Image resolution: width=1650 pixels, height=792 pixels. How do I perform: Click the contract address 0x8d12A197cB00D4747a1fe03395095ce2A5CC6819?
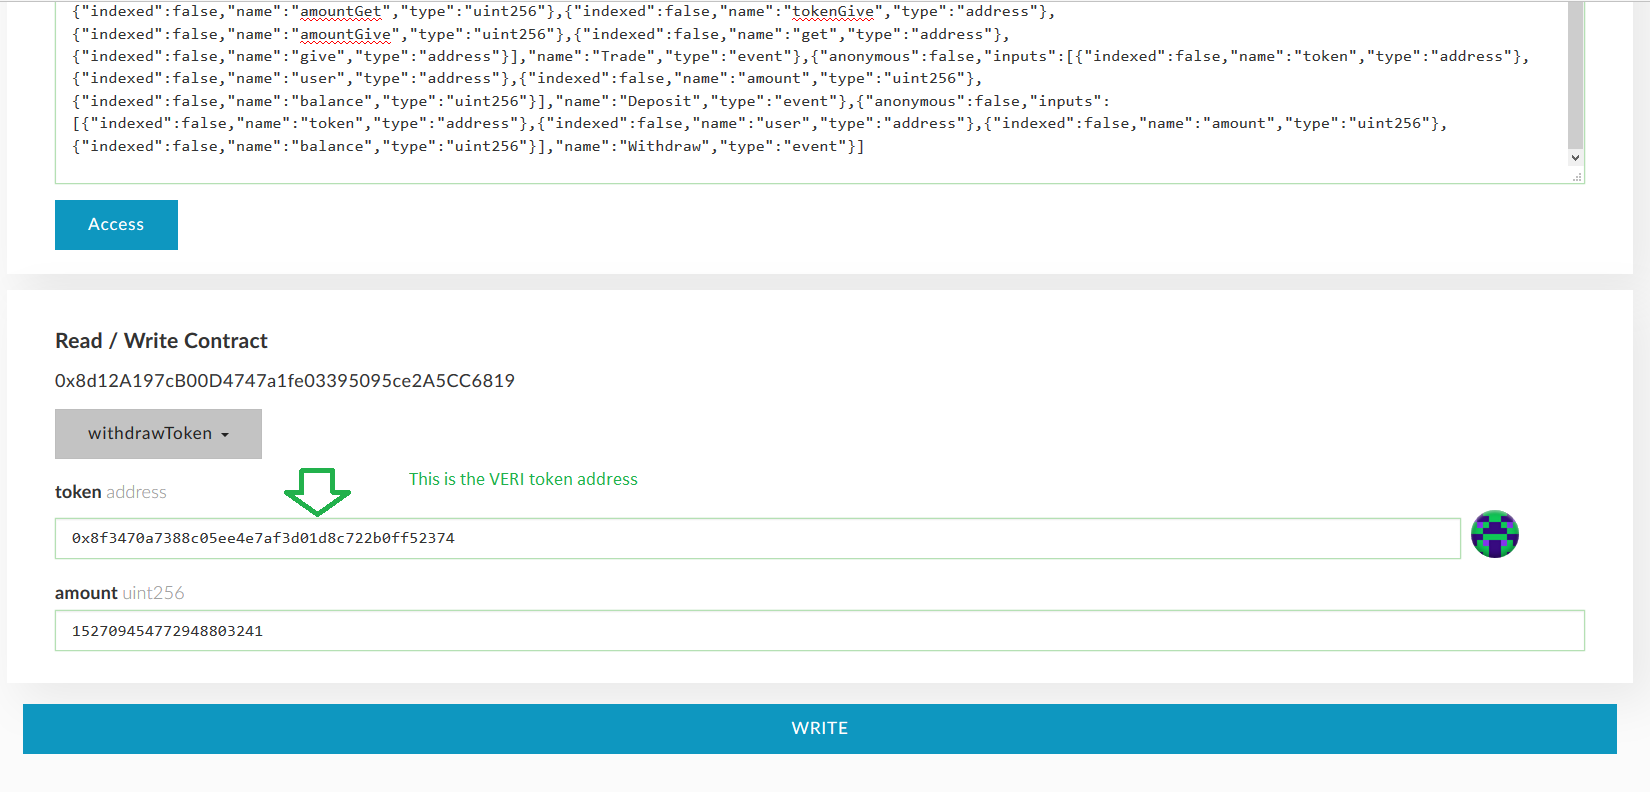285,381
